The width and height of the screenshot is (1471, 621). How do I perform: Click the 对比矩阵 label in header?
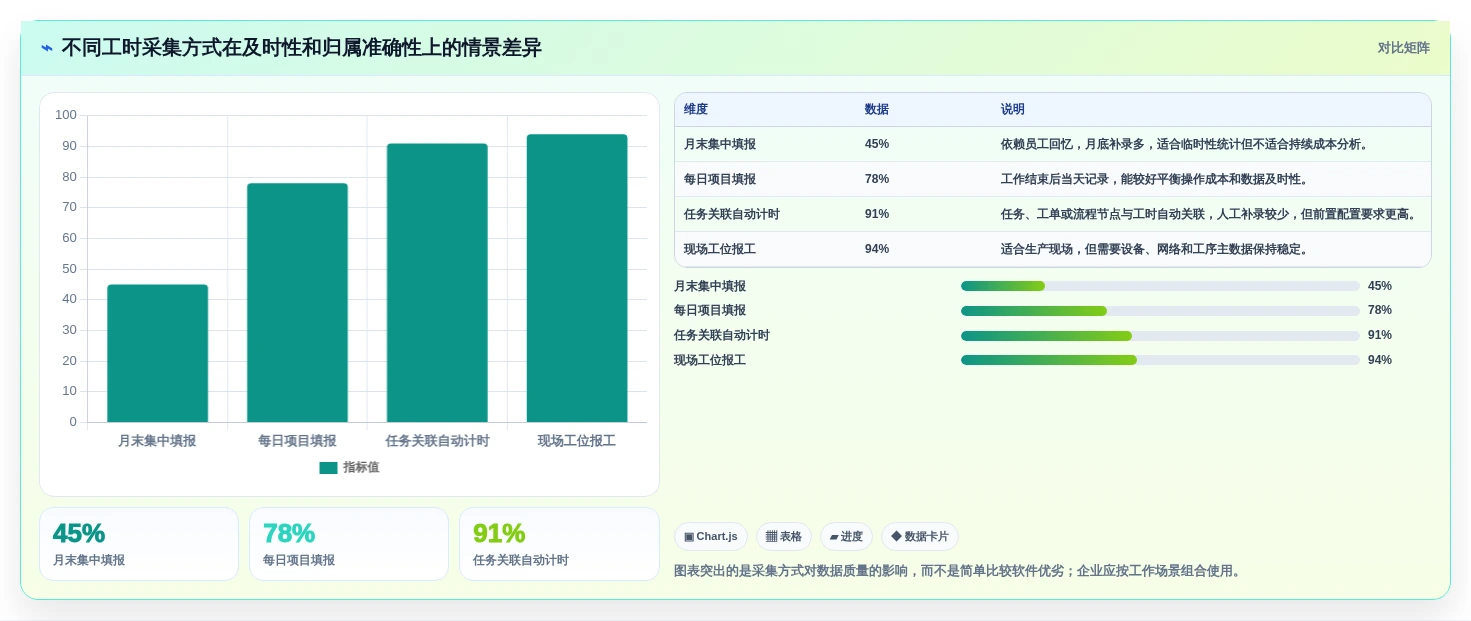[x=1403, y=48]
